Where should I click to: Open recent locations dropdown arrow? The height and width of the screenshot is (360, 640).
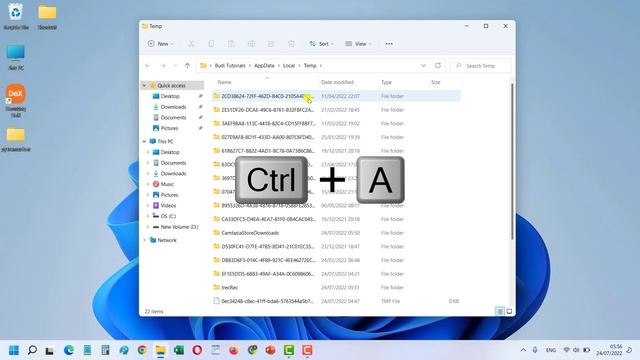click(175, 66)
